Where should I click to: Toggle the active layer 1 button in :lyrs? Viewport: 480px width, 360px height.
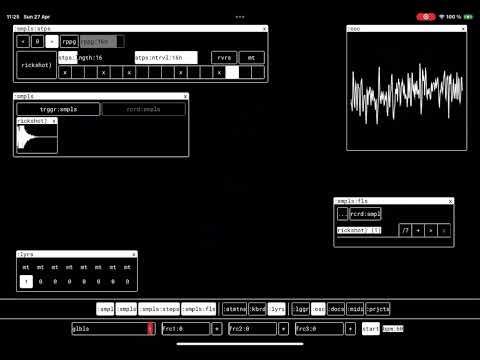(26, 281)
